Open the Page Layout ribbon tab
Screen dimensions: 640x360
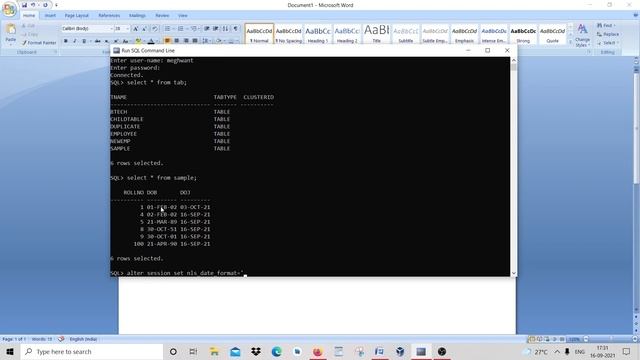pyautogui.click(x=76, y=16)
